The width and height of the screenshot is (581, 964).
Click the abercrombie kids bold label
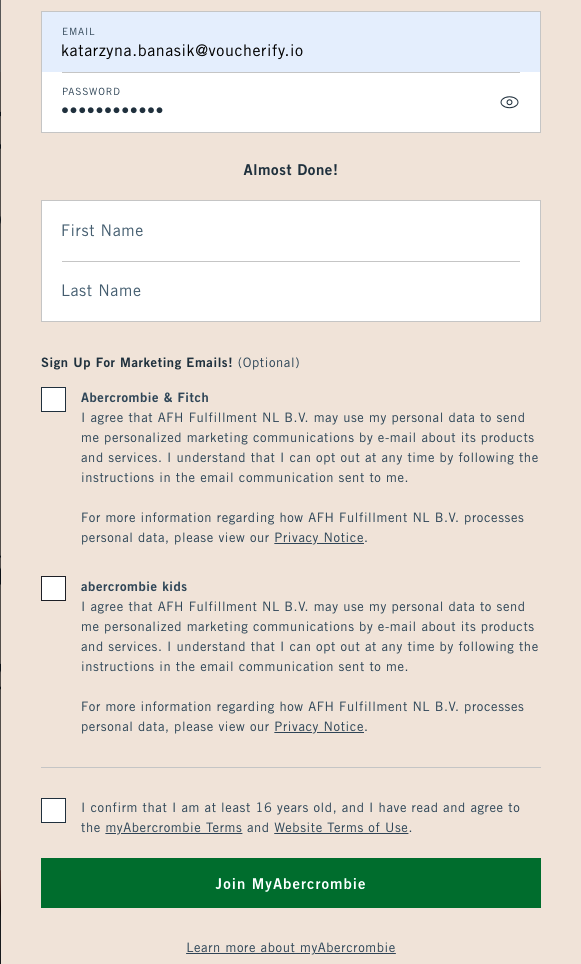tap(134, 587)
